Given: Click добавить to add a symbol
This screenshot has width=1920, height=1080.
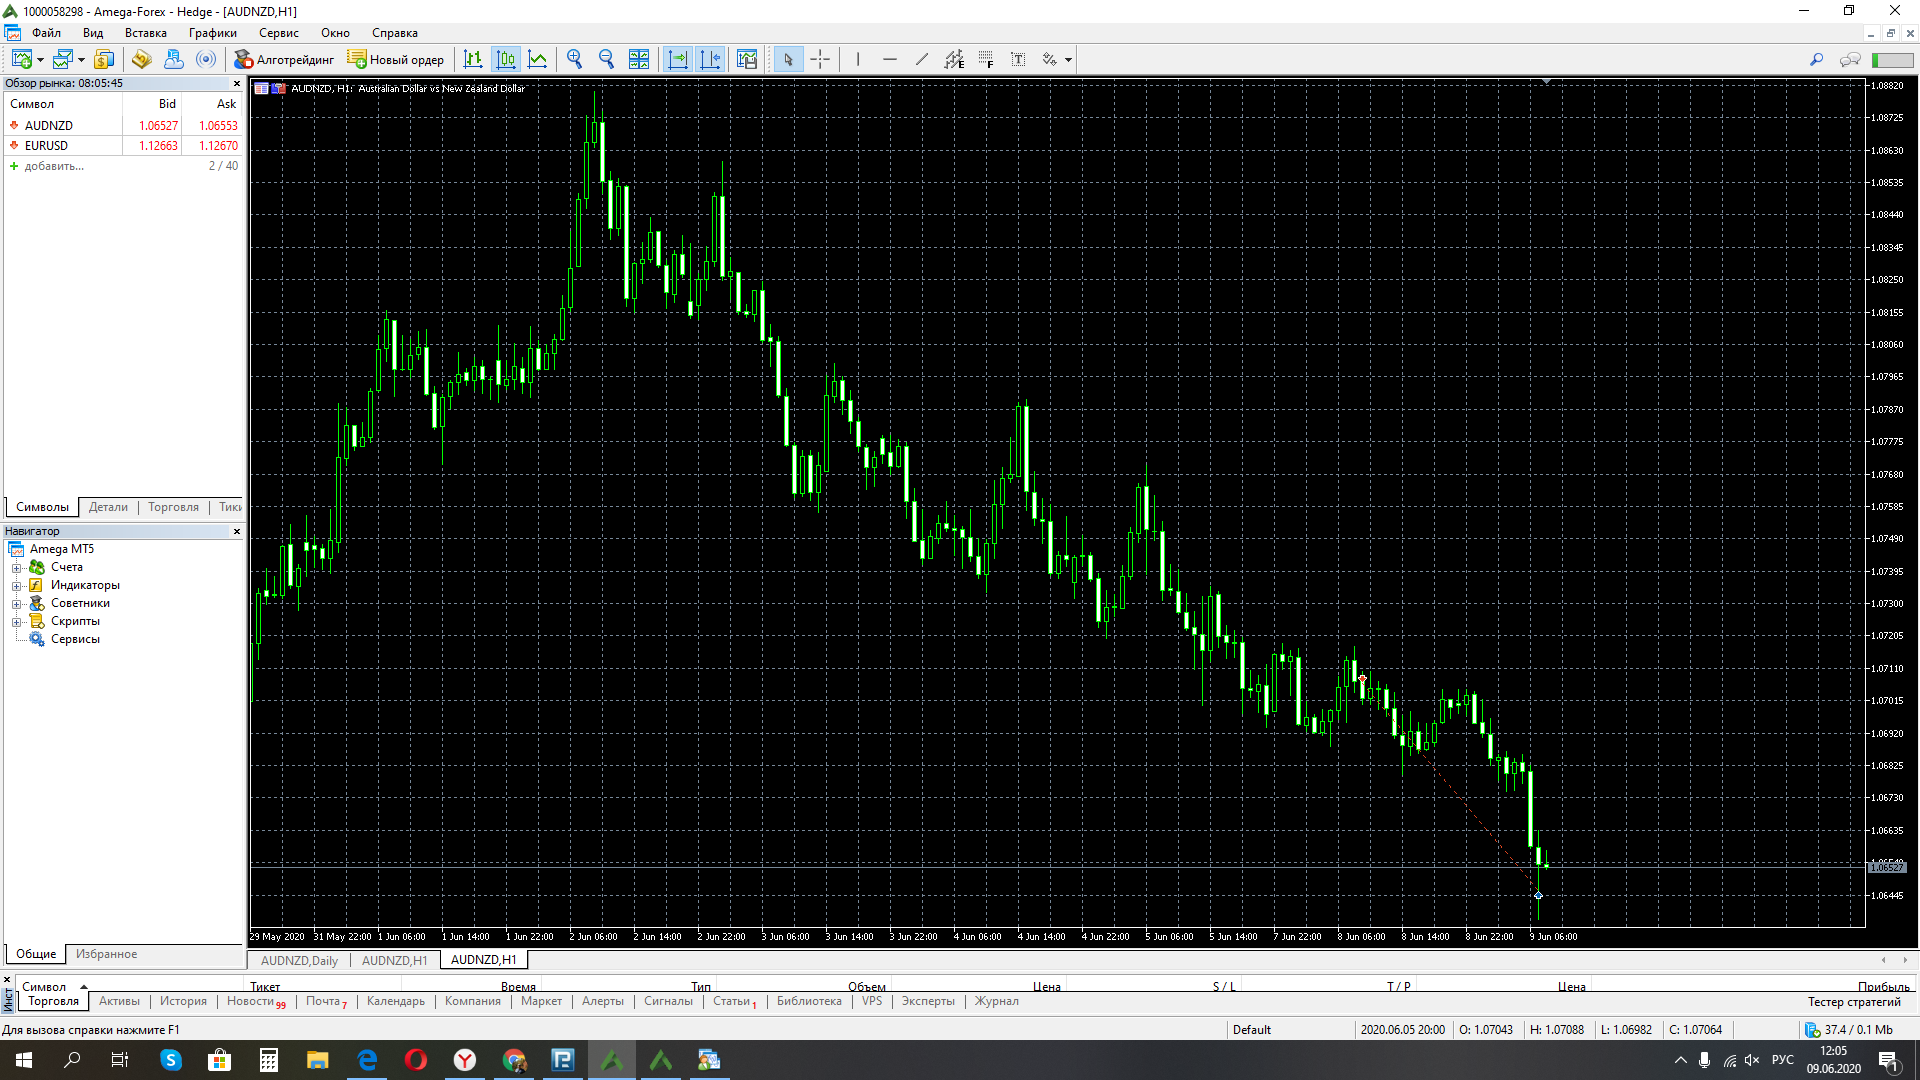Looking at the screenshot, I should pos(54,166).
